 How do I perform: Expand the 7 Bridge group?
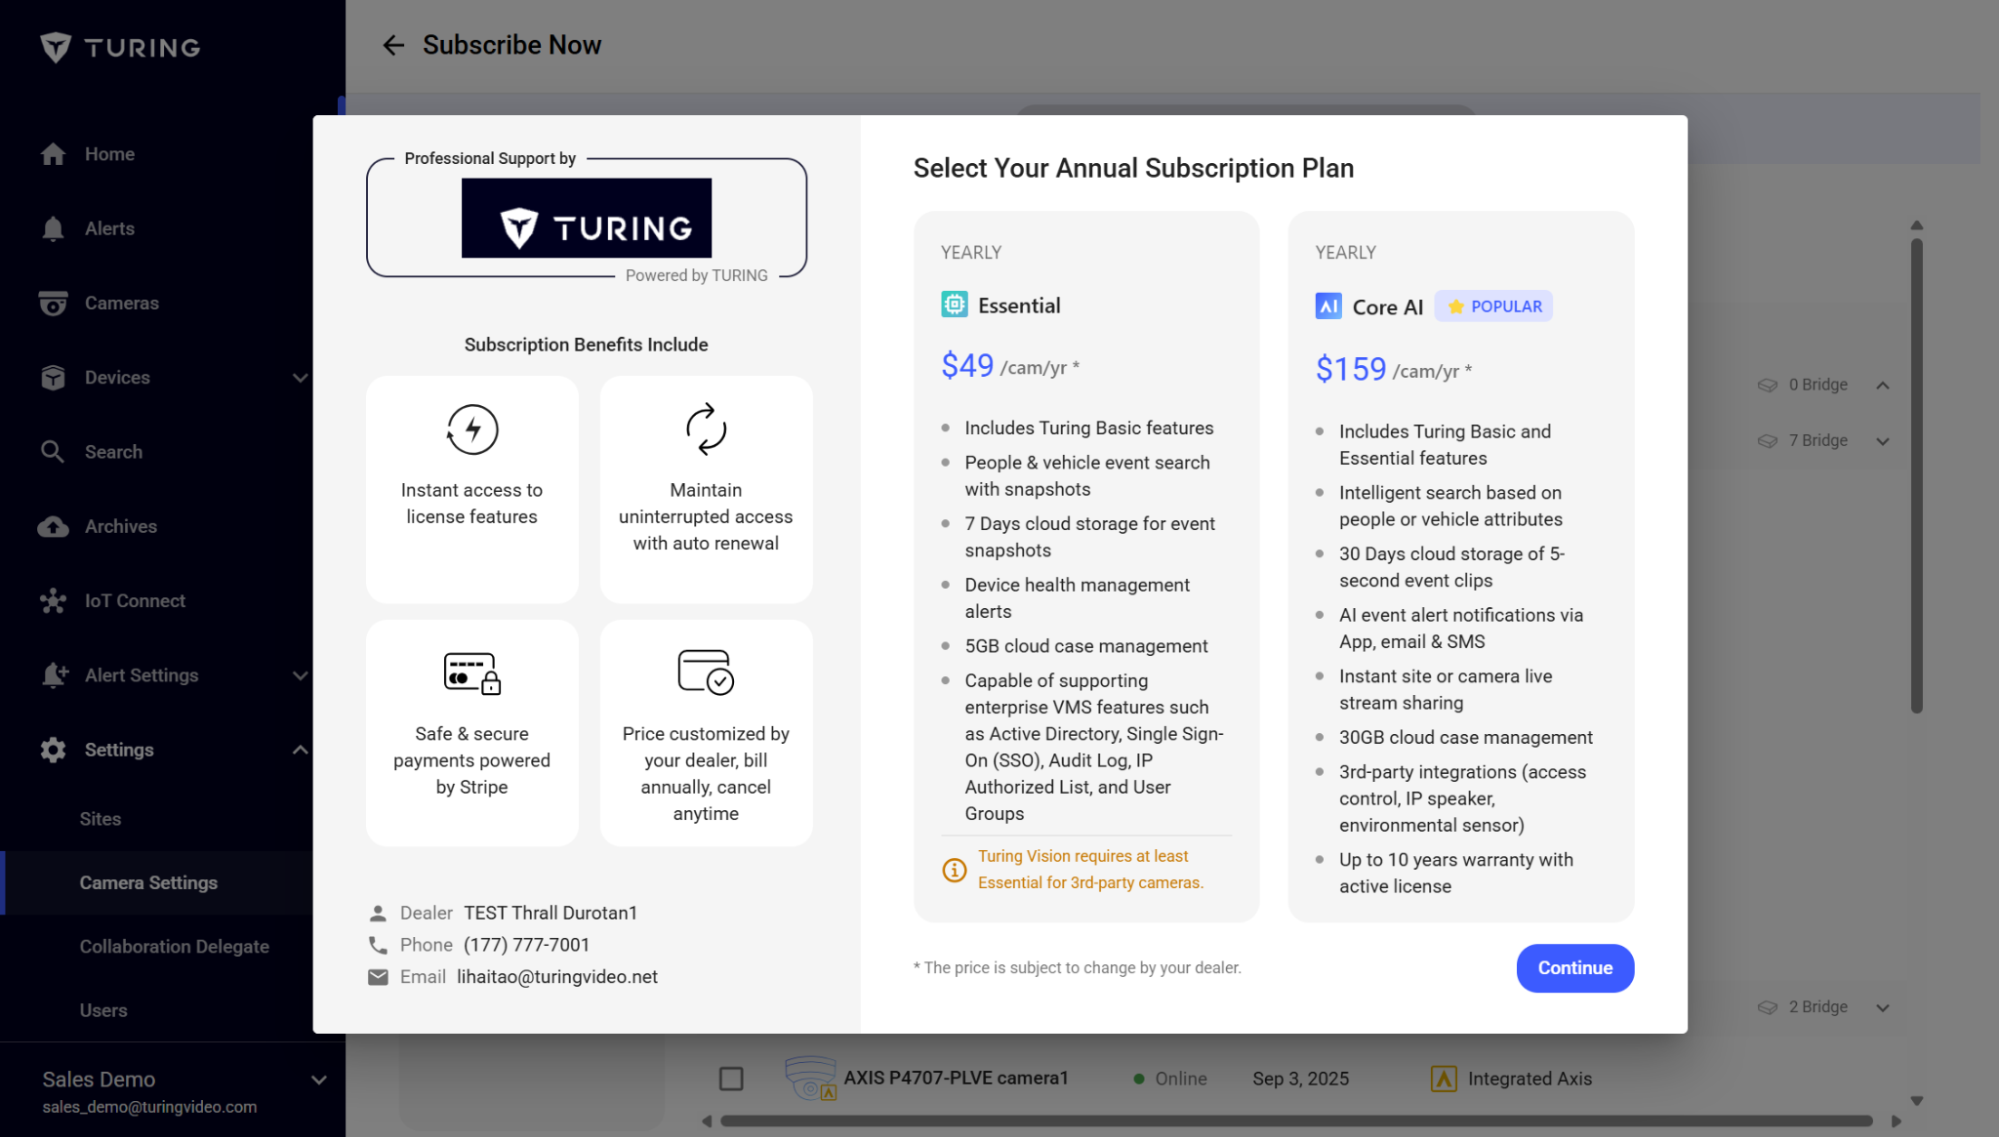click(x=1882, y=441)
